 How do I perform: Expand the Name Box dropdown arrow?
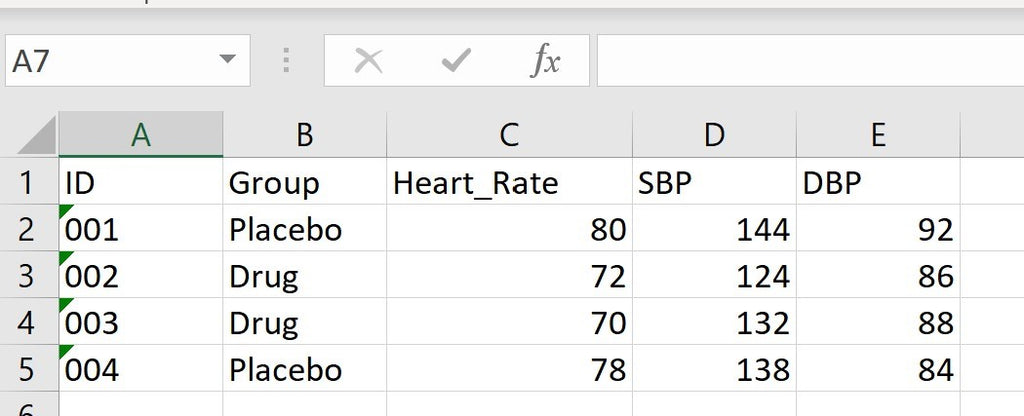pyautogui.click(x=227, y=62)
